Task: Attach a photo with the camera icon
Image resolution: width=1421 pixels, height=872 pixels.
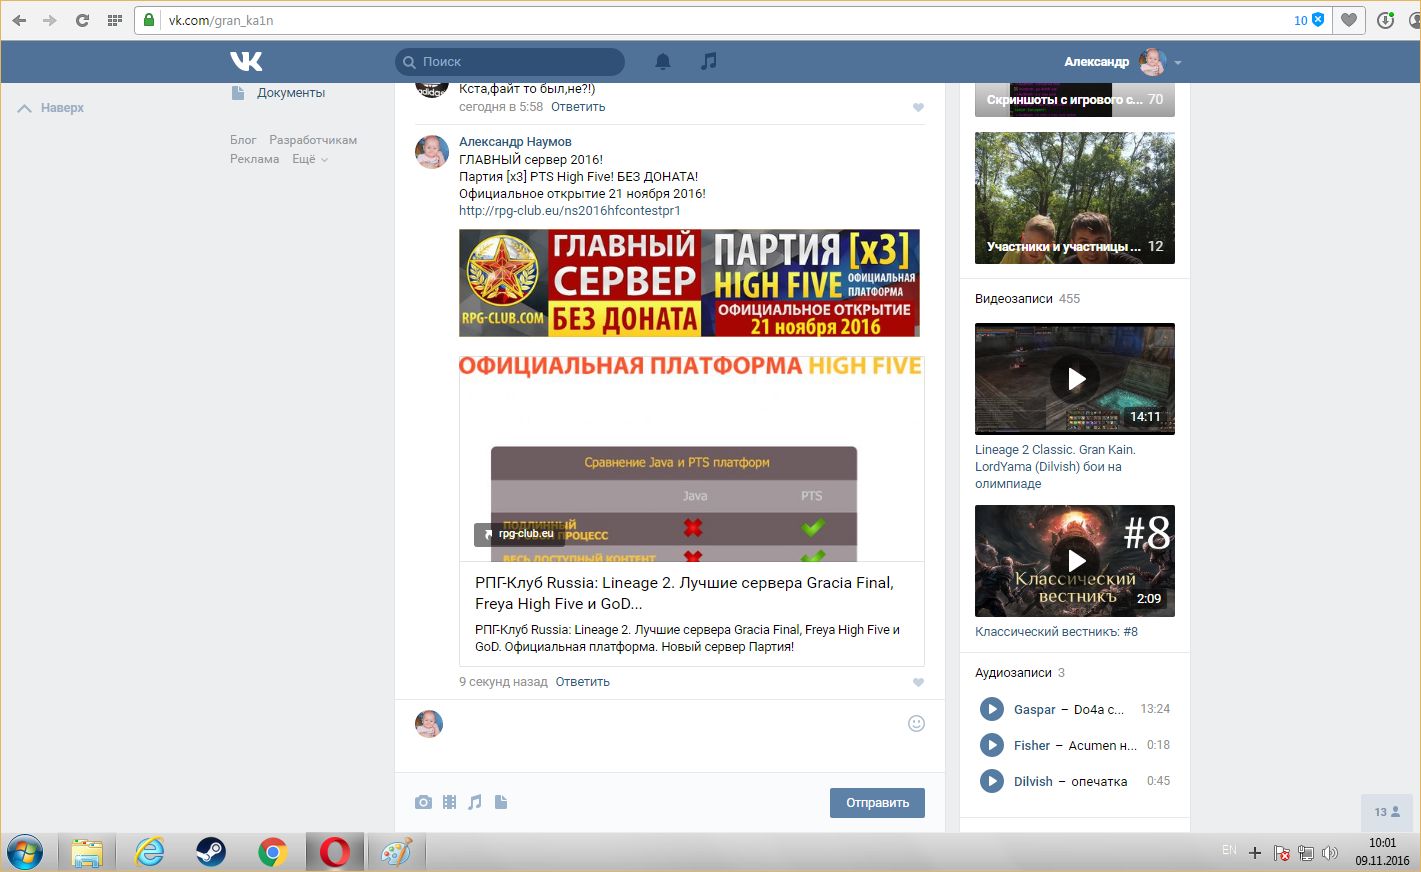Action: (x=424, y=802)
